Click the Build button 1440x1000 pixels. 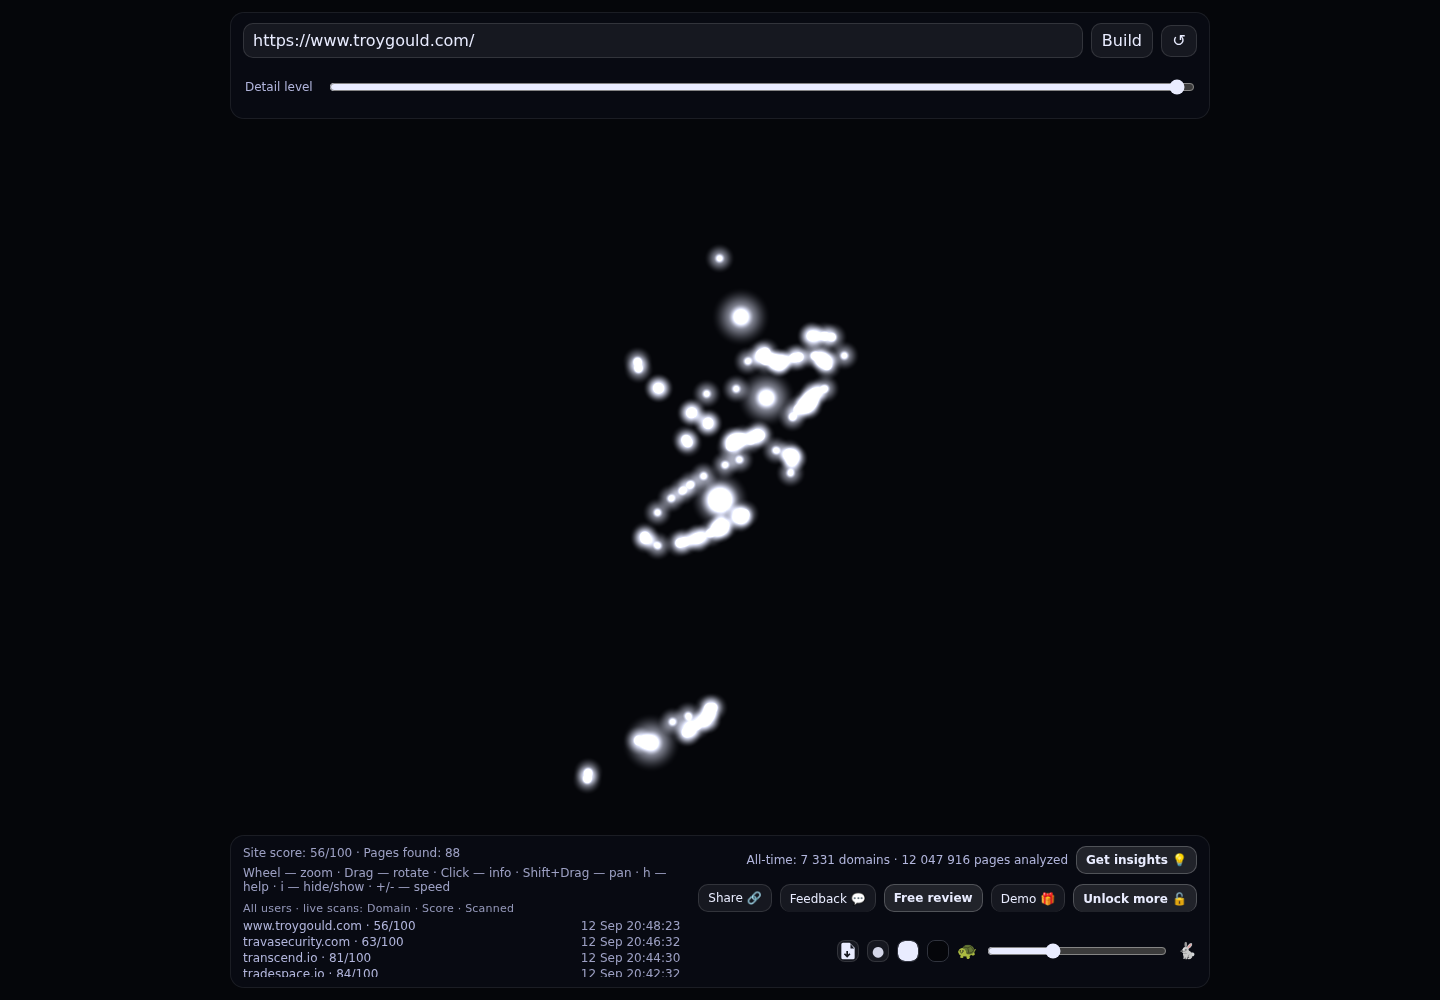coord(1122,41)
